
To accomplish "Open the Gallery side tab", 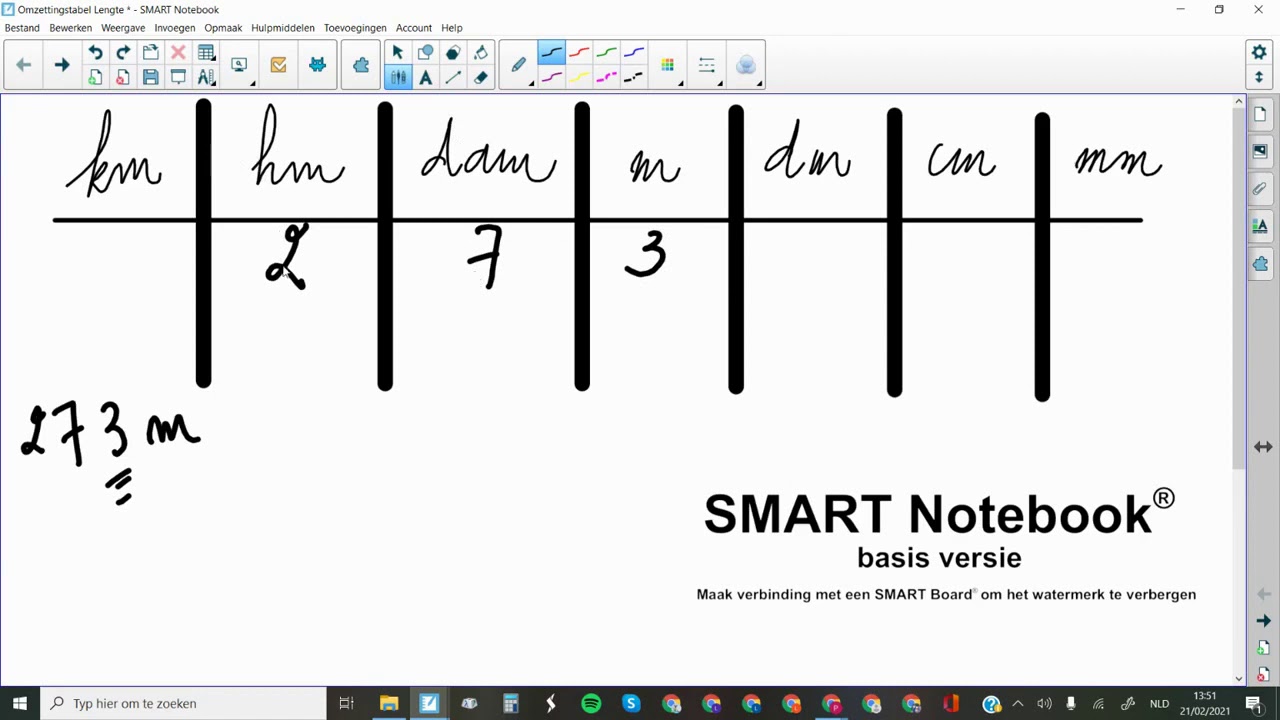I will point(1260,151).
